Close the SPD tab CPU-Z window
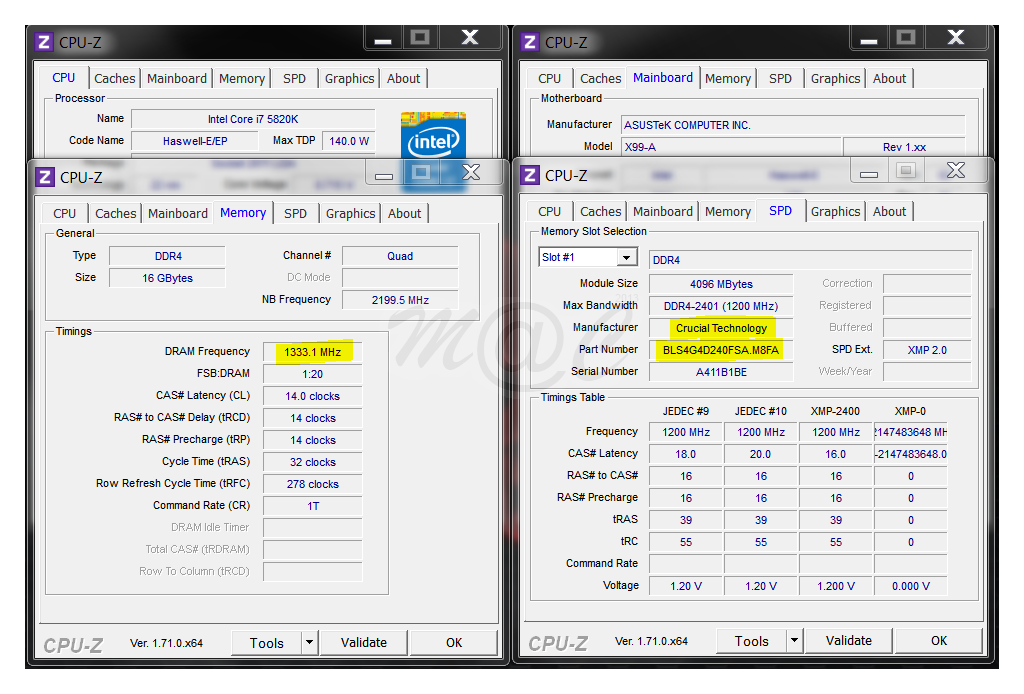 [956, 171]
